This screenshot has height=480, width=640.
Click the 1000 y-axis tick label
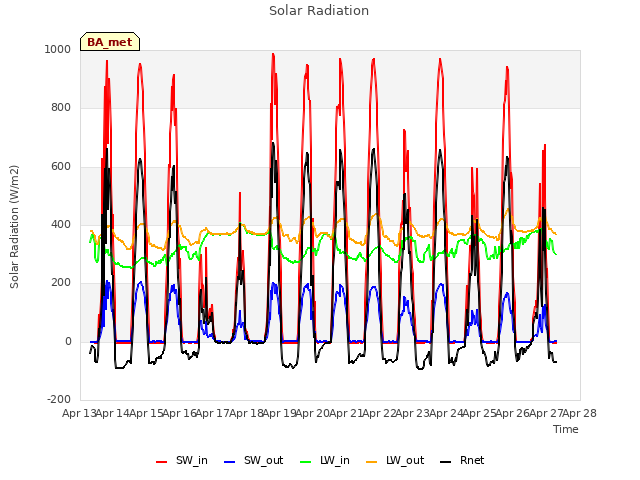pyautogui.click(x=58, y=49)
